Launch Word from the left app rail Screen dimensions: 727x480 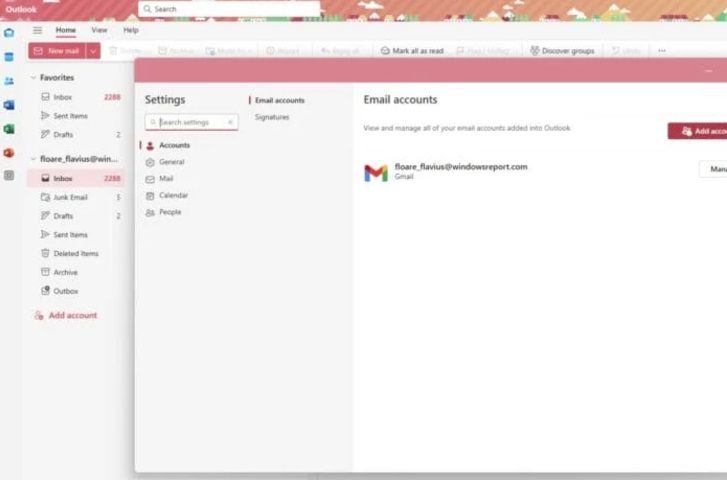click(9, 105)
